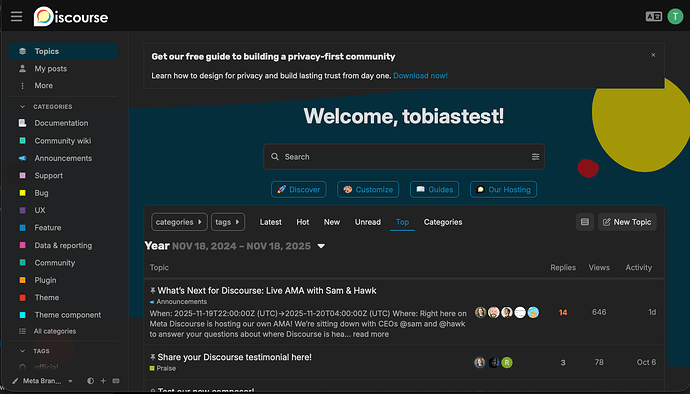Dismiss the privacy guide banner
This screenshot has width=690, height=394.
[x=653, y=55]
